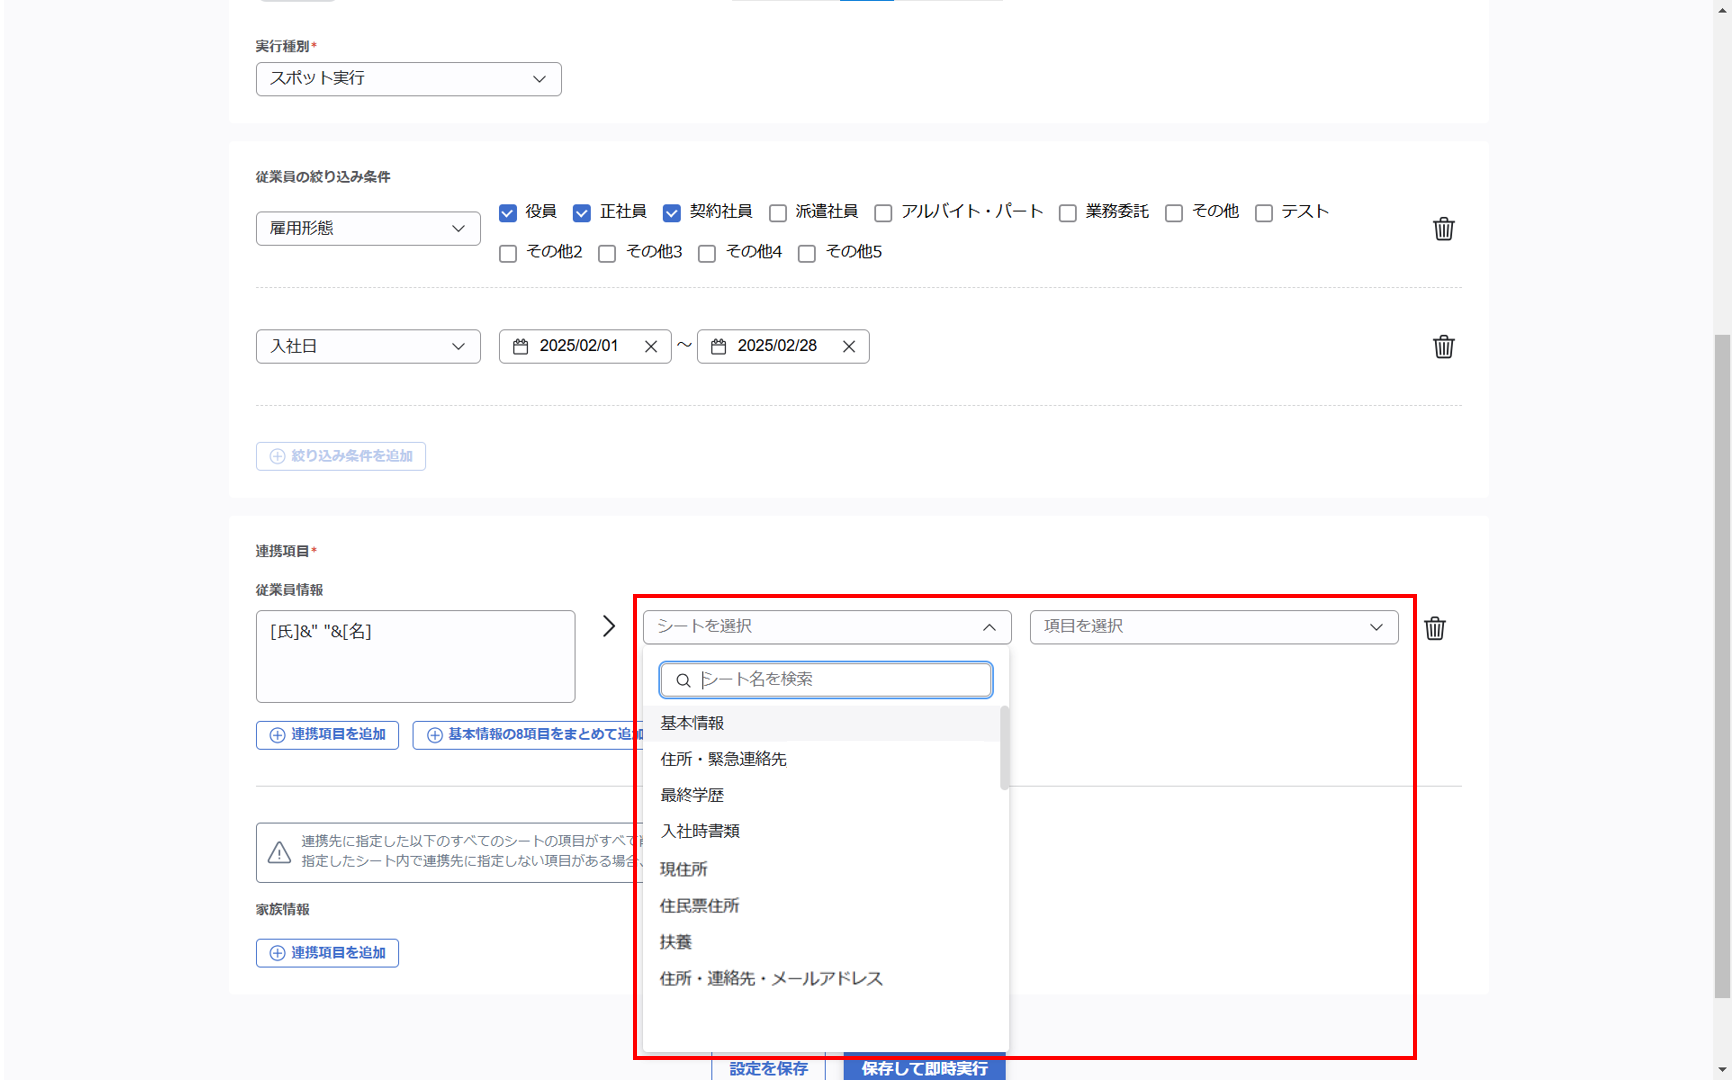Image resolution: width=1734 pixels, height=1080 pixels.
Task: Click the sheet list scrollbar thumb
Action: pyautogui.click(x=1004, y=748)
